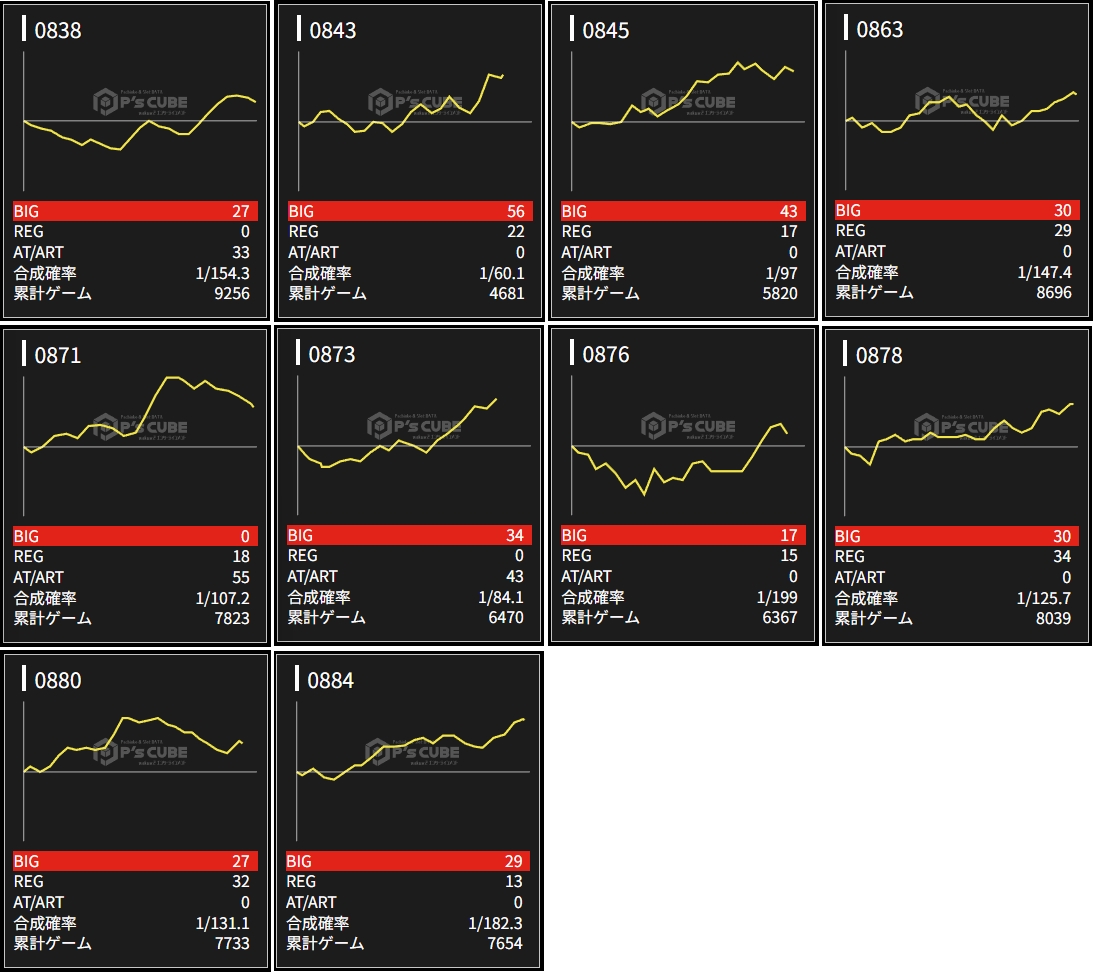This screenshot has width=1093, height=972.
Task: Click the AT/ART row showing 43
Action: (x=410, y=577)
